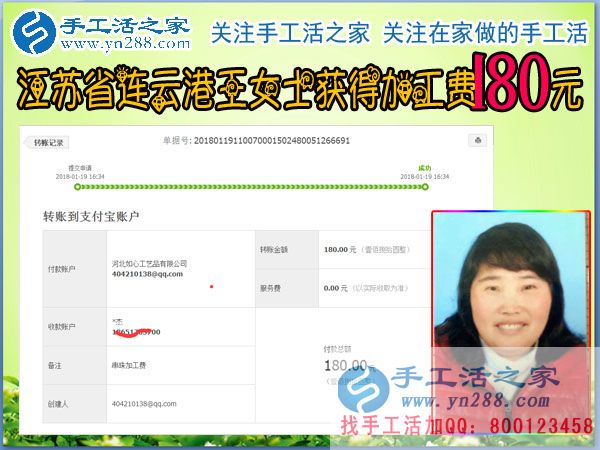
Task: Click the print icon on the transfer record
Action: (478, 140)
